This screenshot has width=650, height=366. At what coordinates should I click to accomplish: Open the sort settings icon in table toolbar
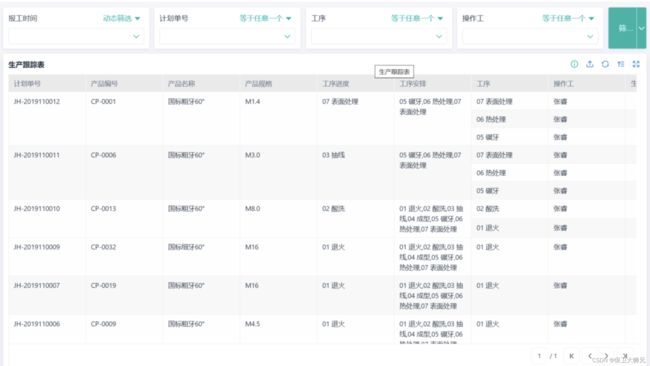[x=621, y=64]
